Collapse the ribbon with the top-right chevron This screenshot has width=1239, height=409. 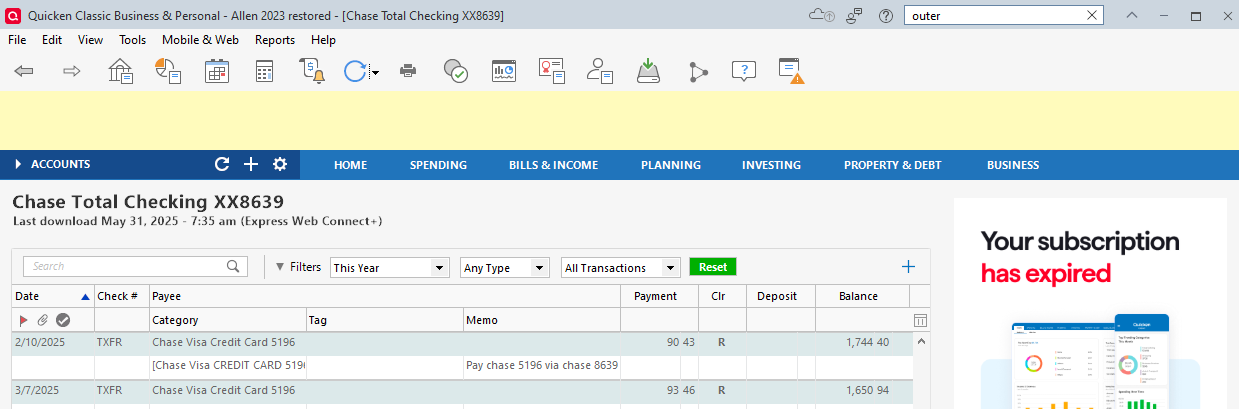1132,15
